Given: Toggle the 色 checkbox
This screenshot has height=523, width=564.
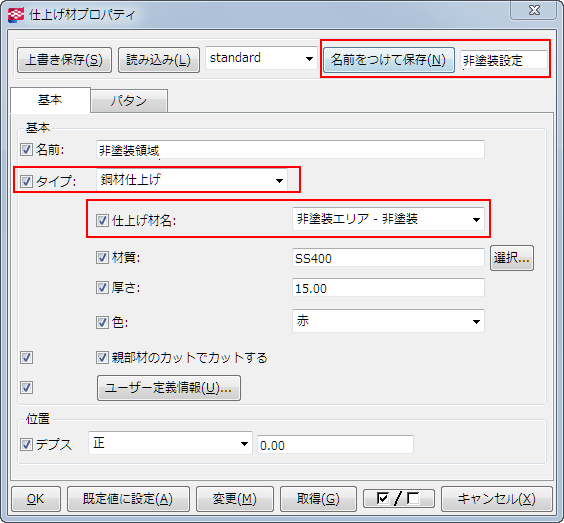Looking at the screenshot, I should click(x=102, y=322).
